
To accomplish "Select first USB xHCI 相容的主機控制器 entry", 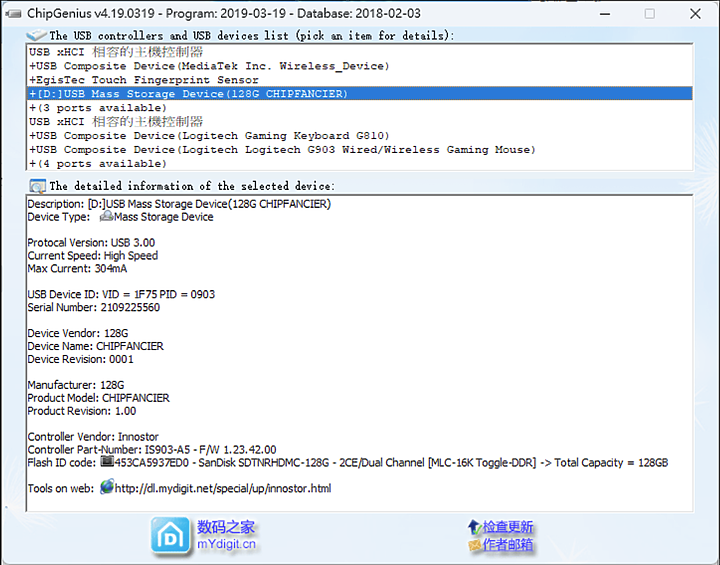I will (x=360, y=52).
